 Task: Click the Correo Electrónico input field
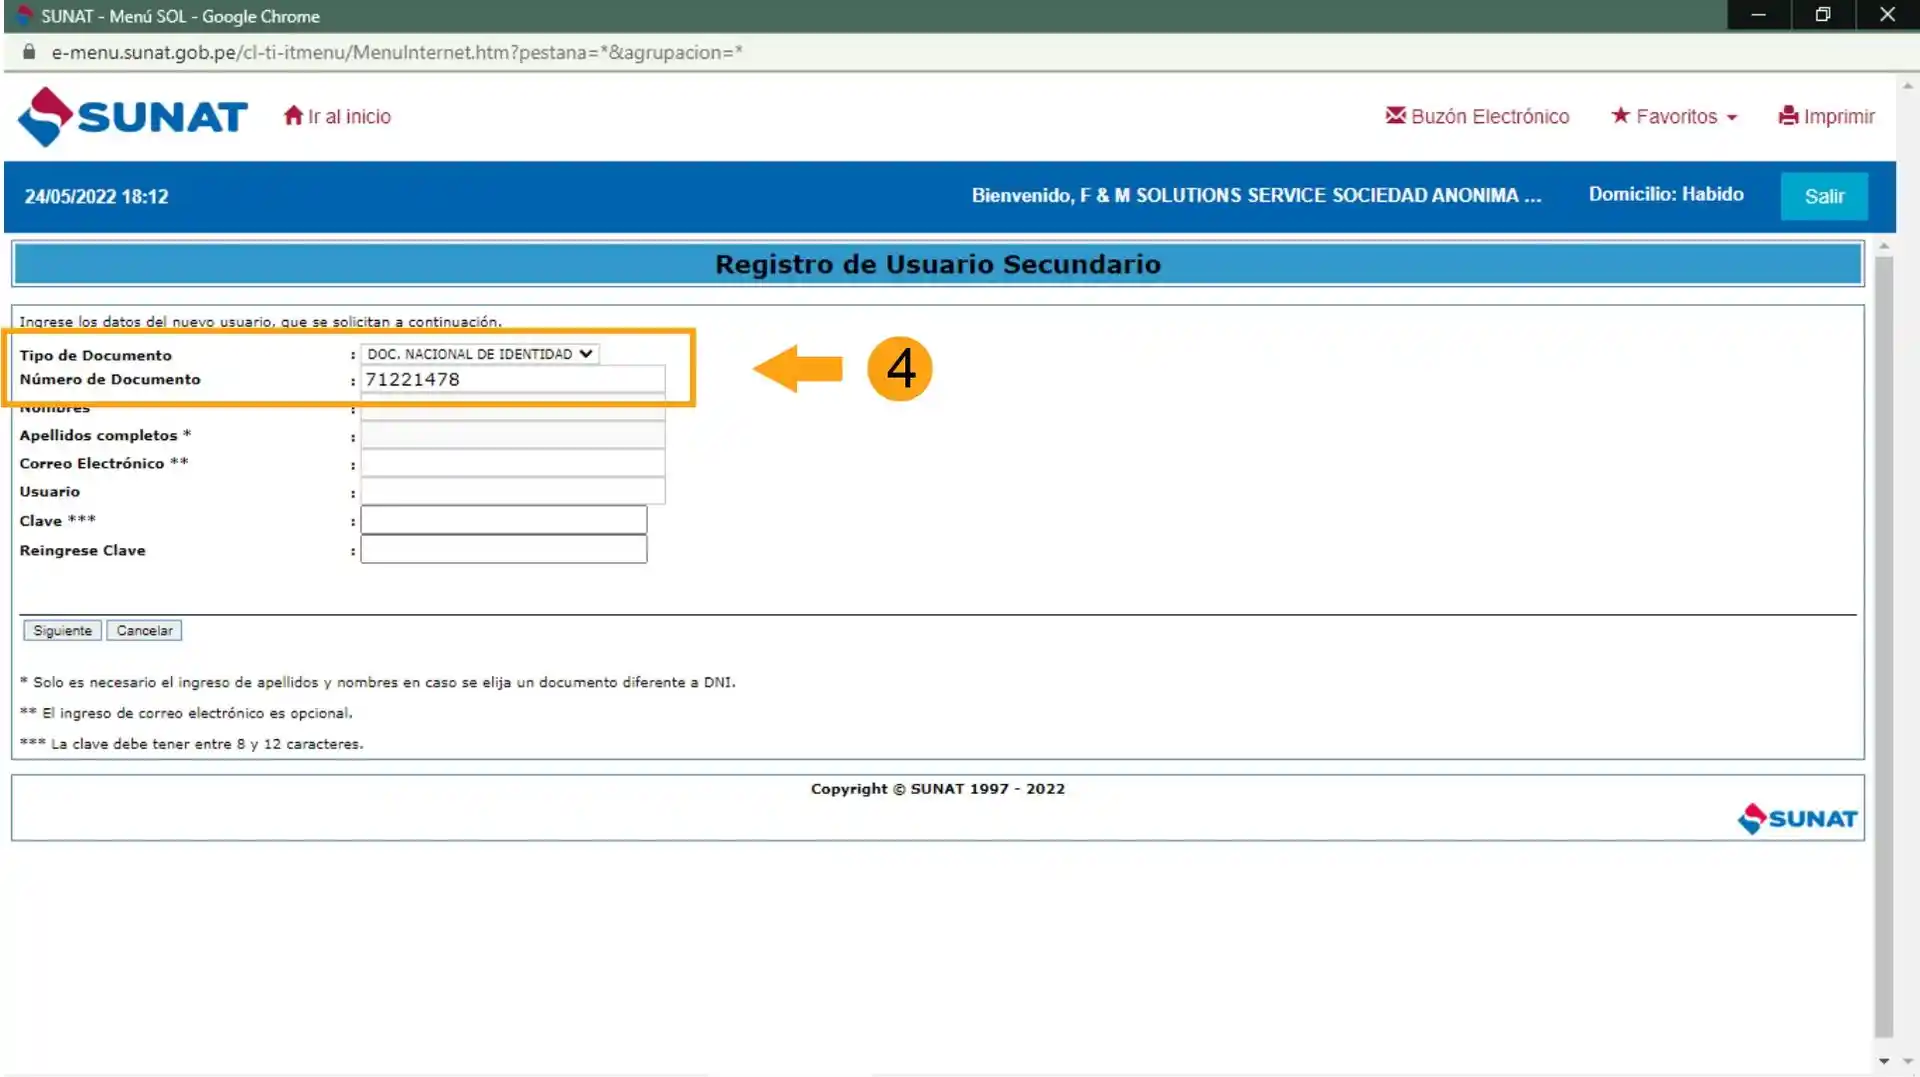pyautogui.click(x=512, y=463)
